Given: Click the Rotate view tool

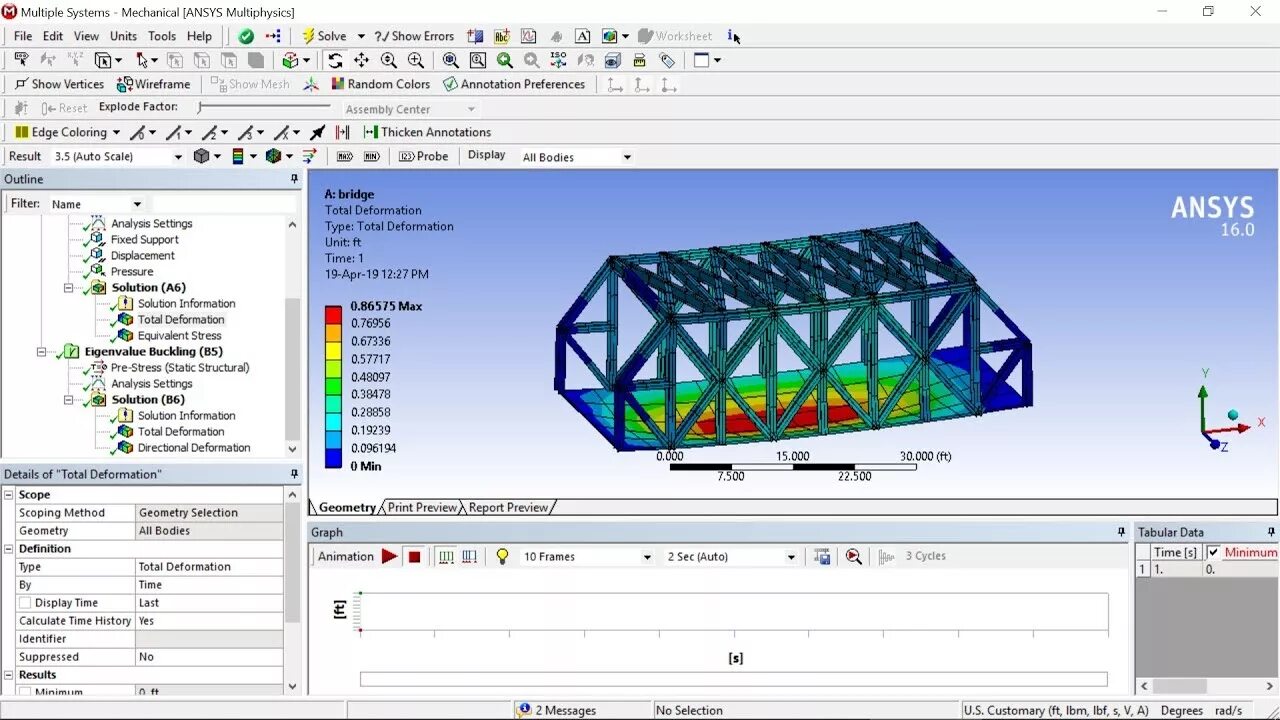Looking at the screenshot, I should click(335, 60).
